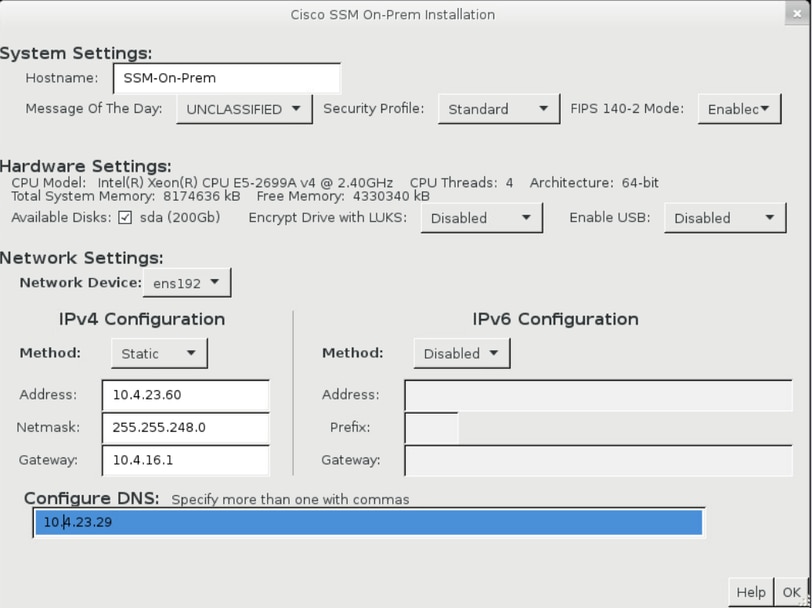
Task: Click the IPv4 Gateway field 10.4.16.1
Action: tap(186, 460)
